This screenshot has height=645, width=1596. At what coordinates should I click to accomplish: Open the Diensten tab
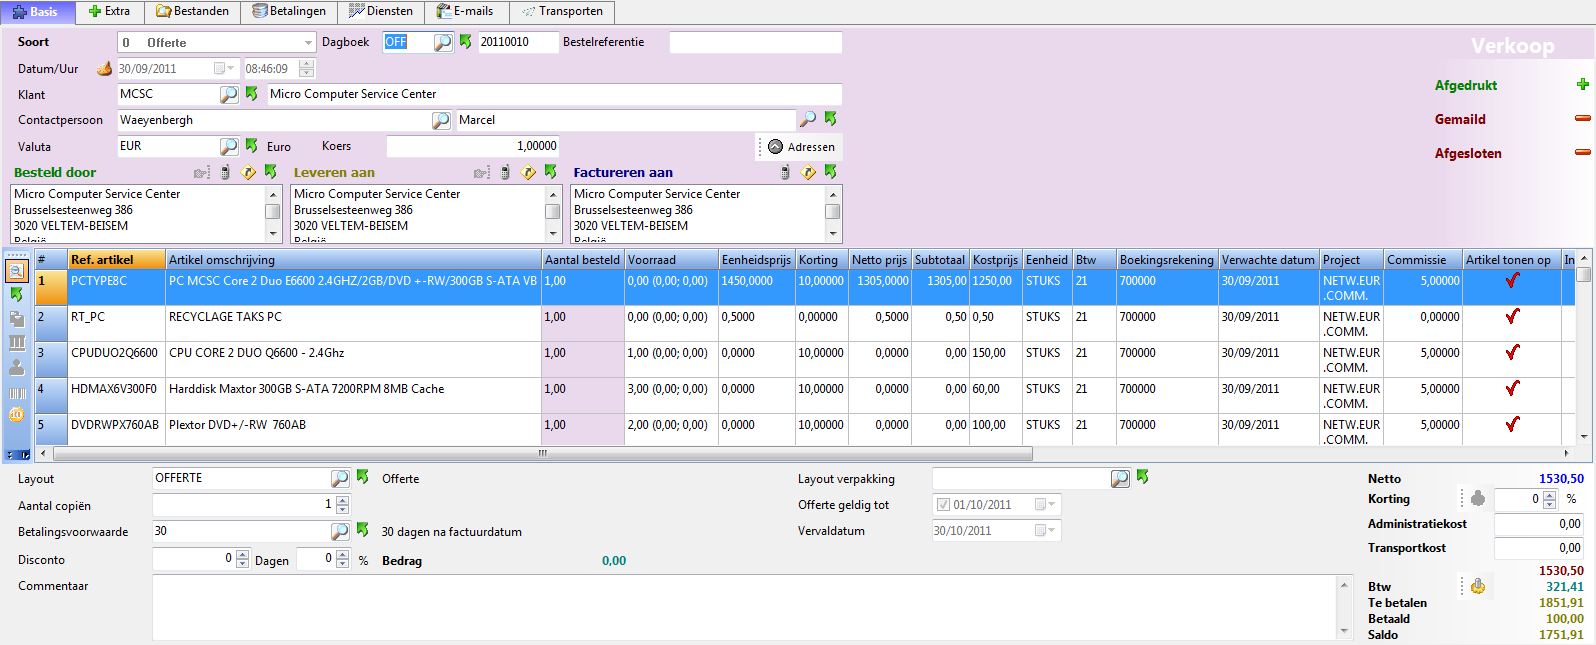click(380, 12)
